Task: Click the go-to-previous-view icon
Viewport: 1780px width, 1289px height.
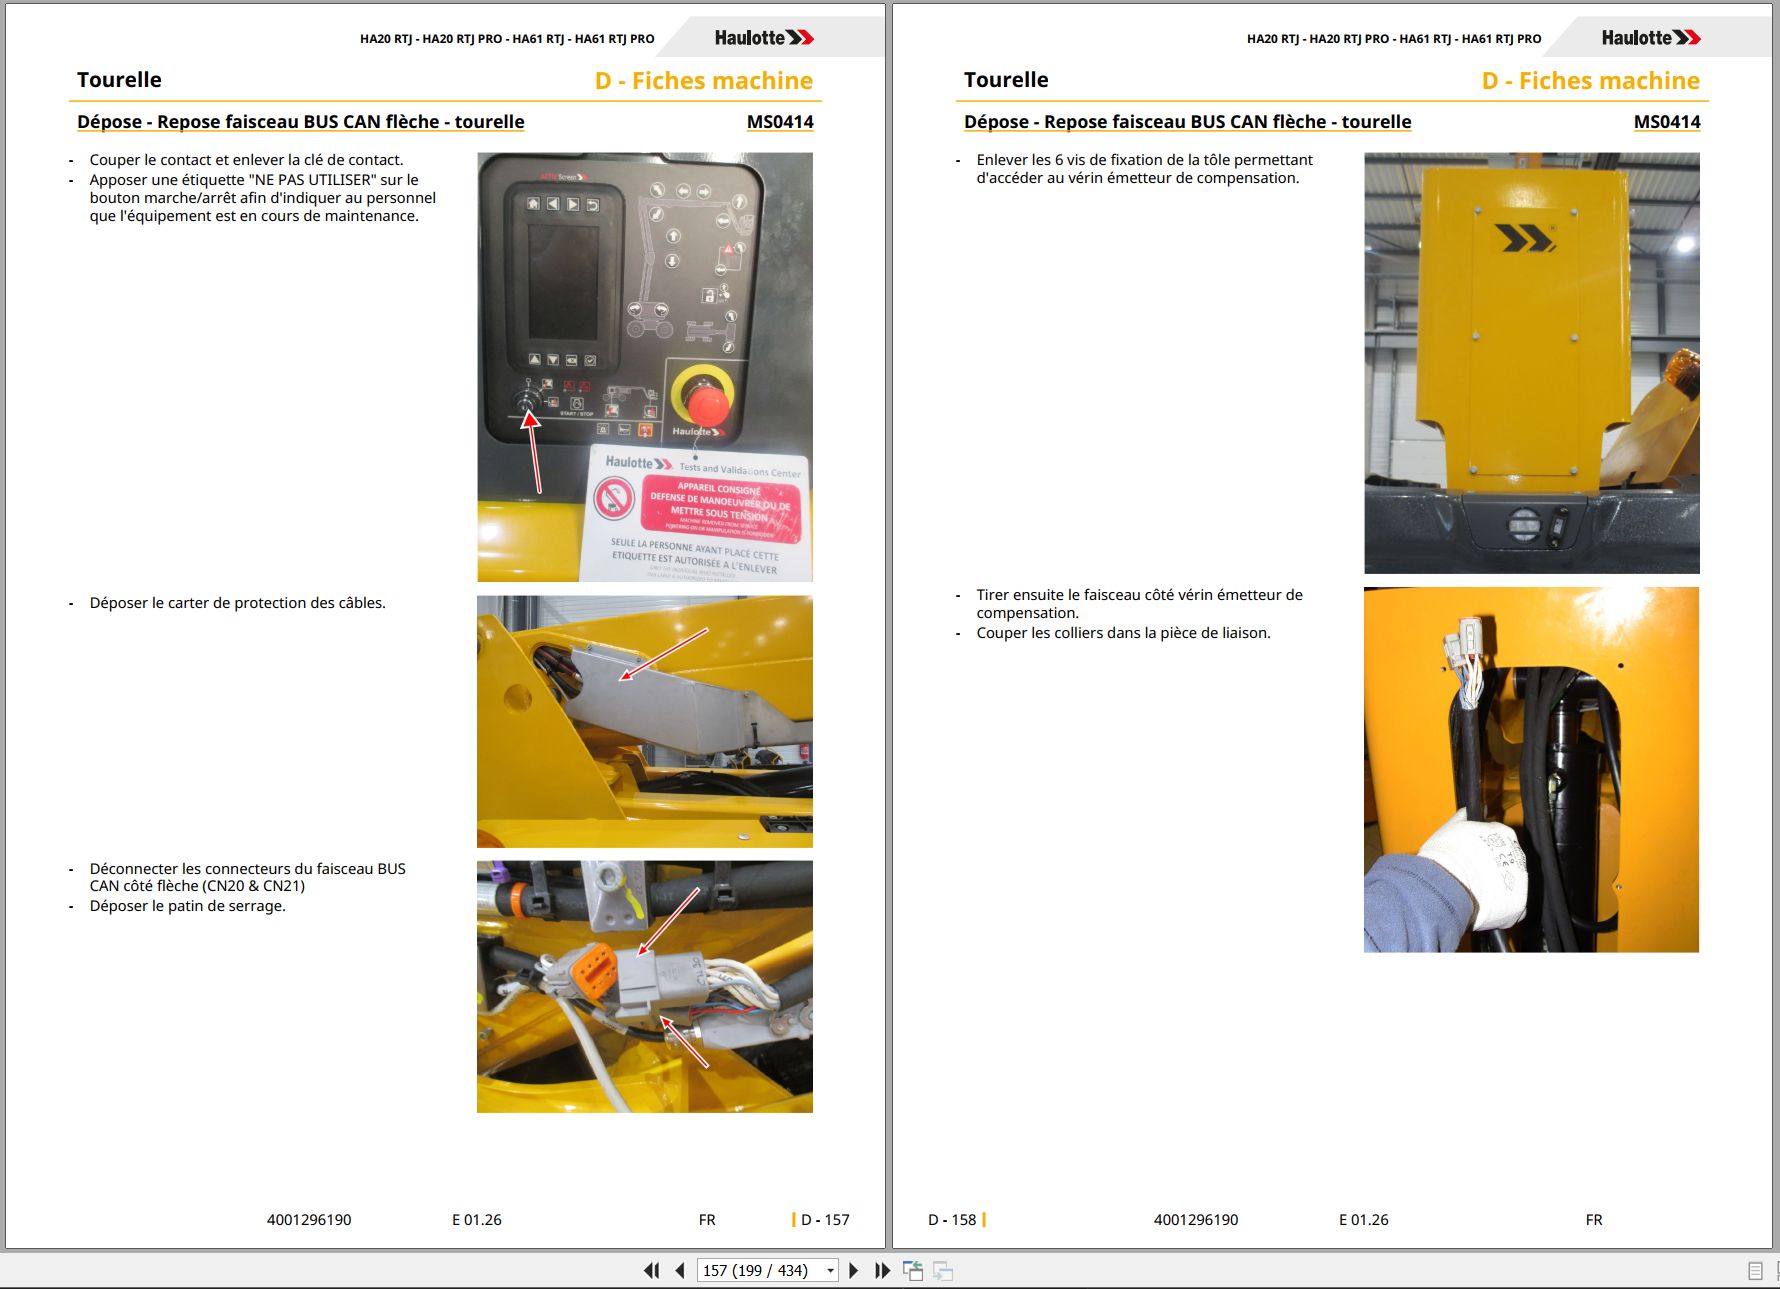Action: point(912,1270)
